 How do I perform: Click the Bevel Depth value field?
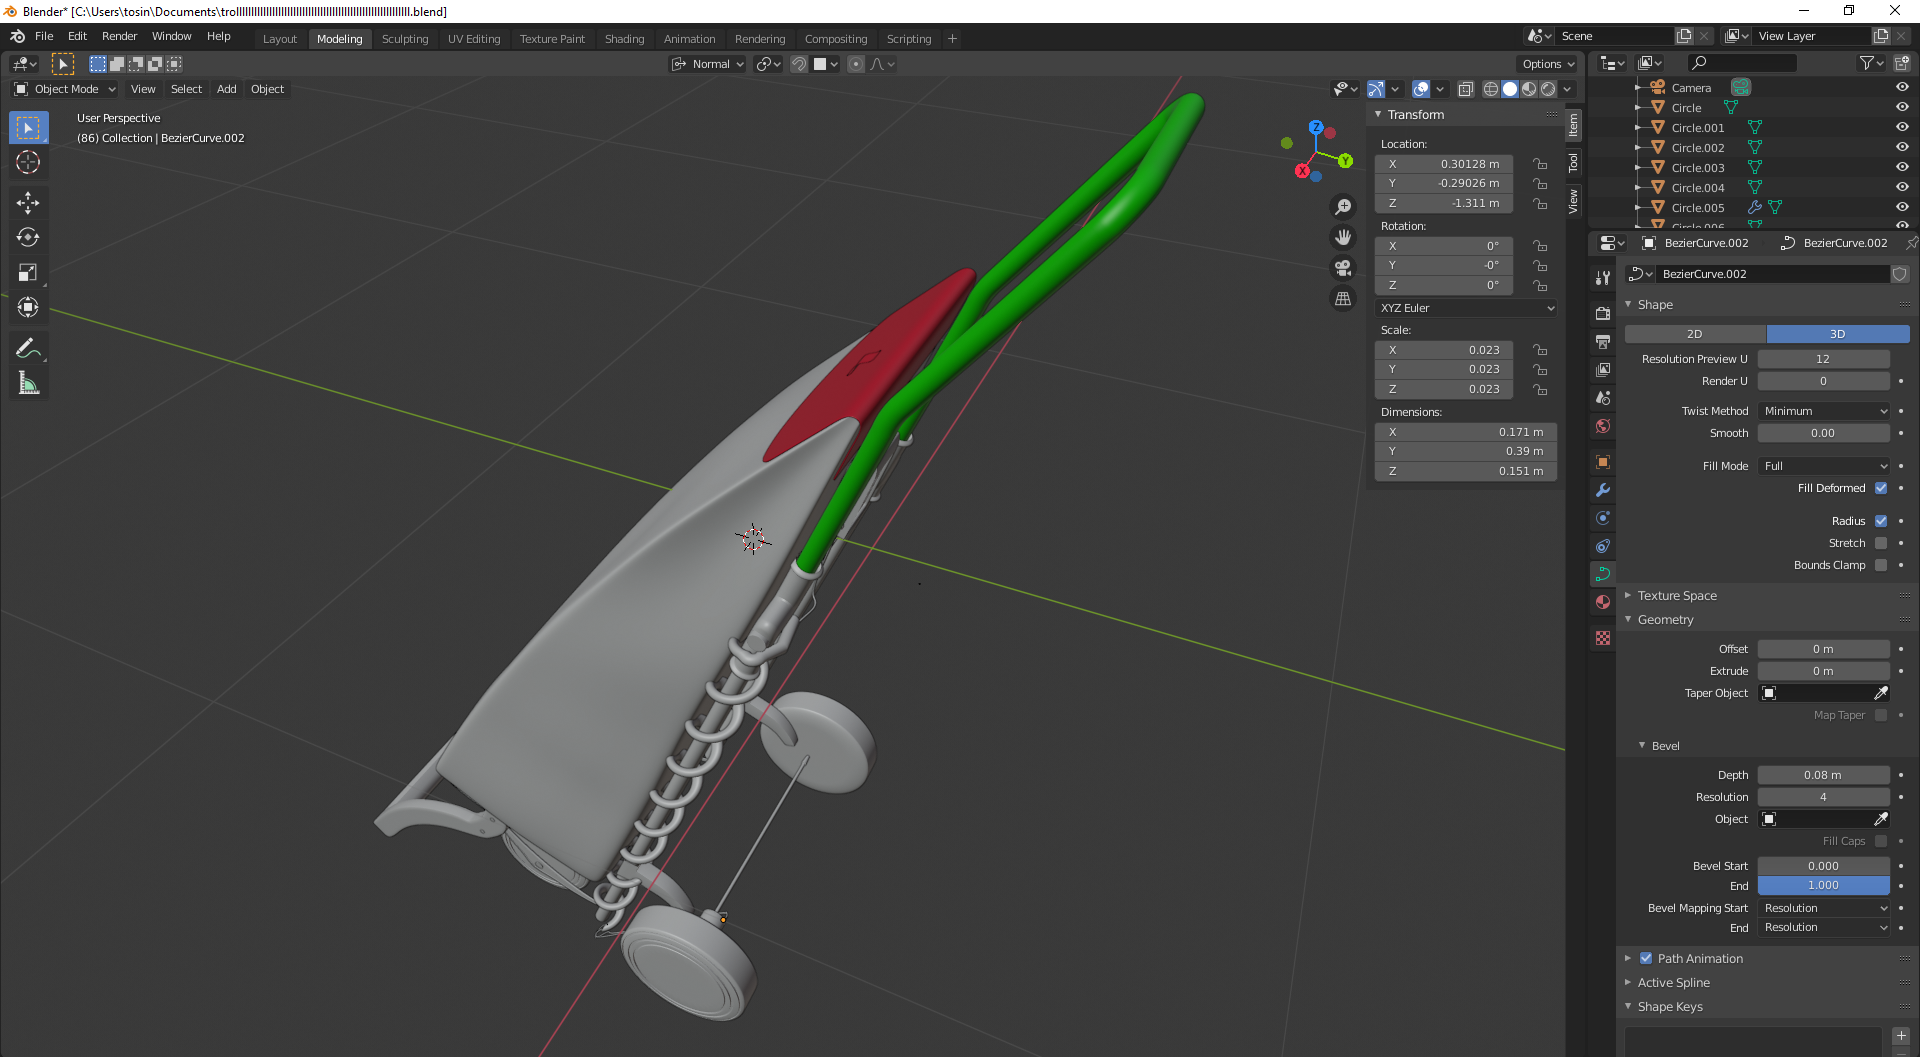(x=1824, y=774)
